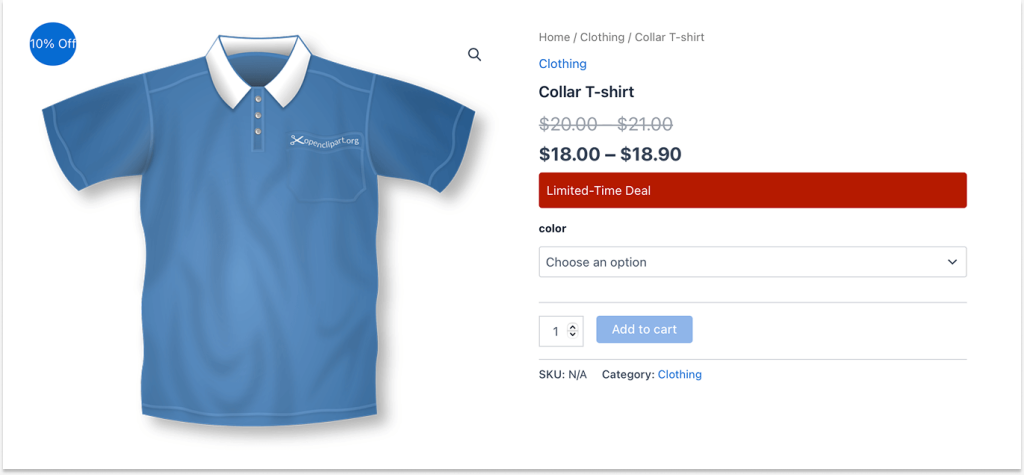Increase the quantity with the up stepper arrow
The height and width of the screenshot is (475, 1024).
pyautogui.click(x=572, y=326)
